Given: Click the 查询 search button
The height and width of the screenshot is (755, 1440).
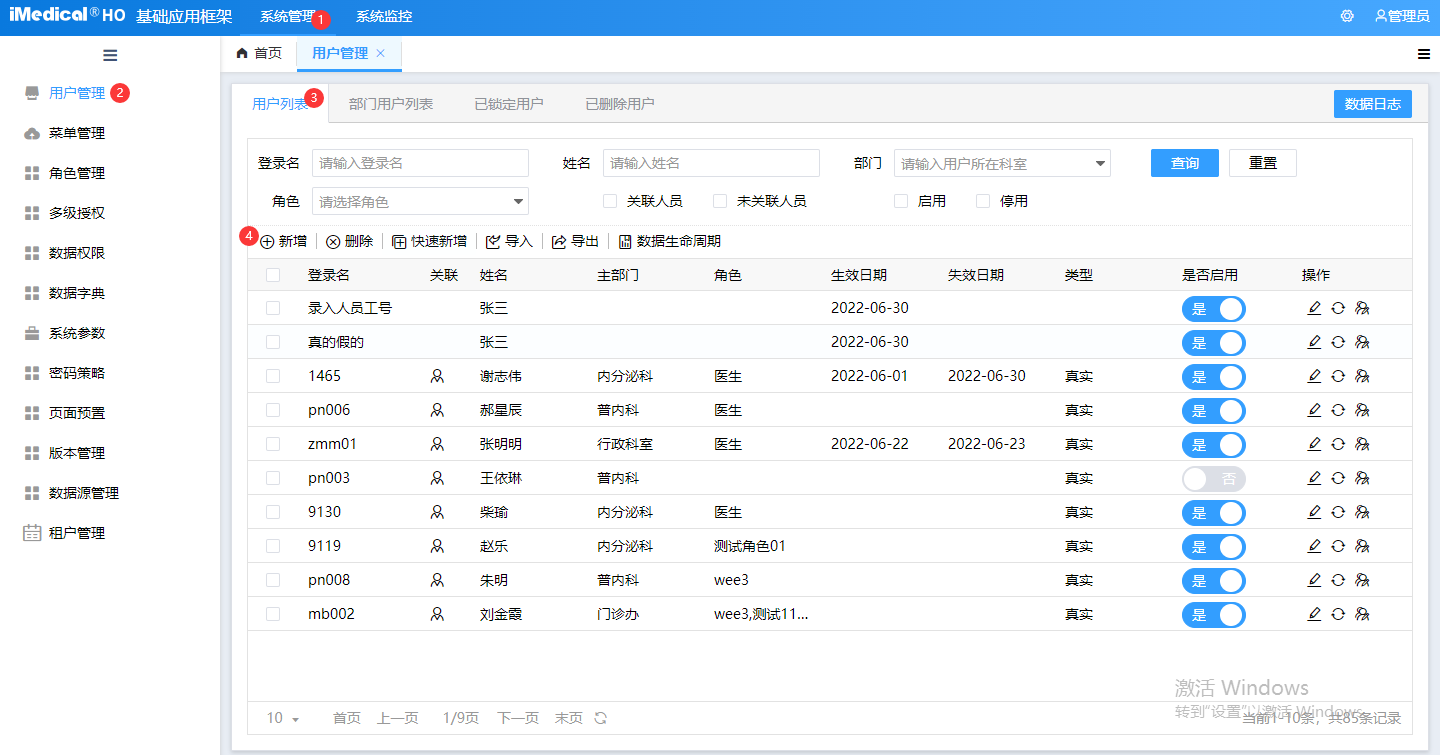Looking at the screenshot, I should click(1185, 163).
